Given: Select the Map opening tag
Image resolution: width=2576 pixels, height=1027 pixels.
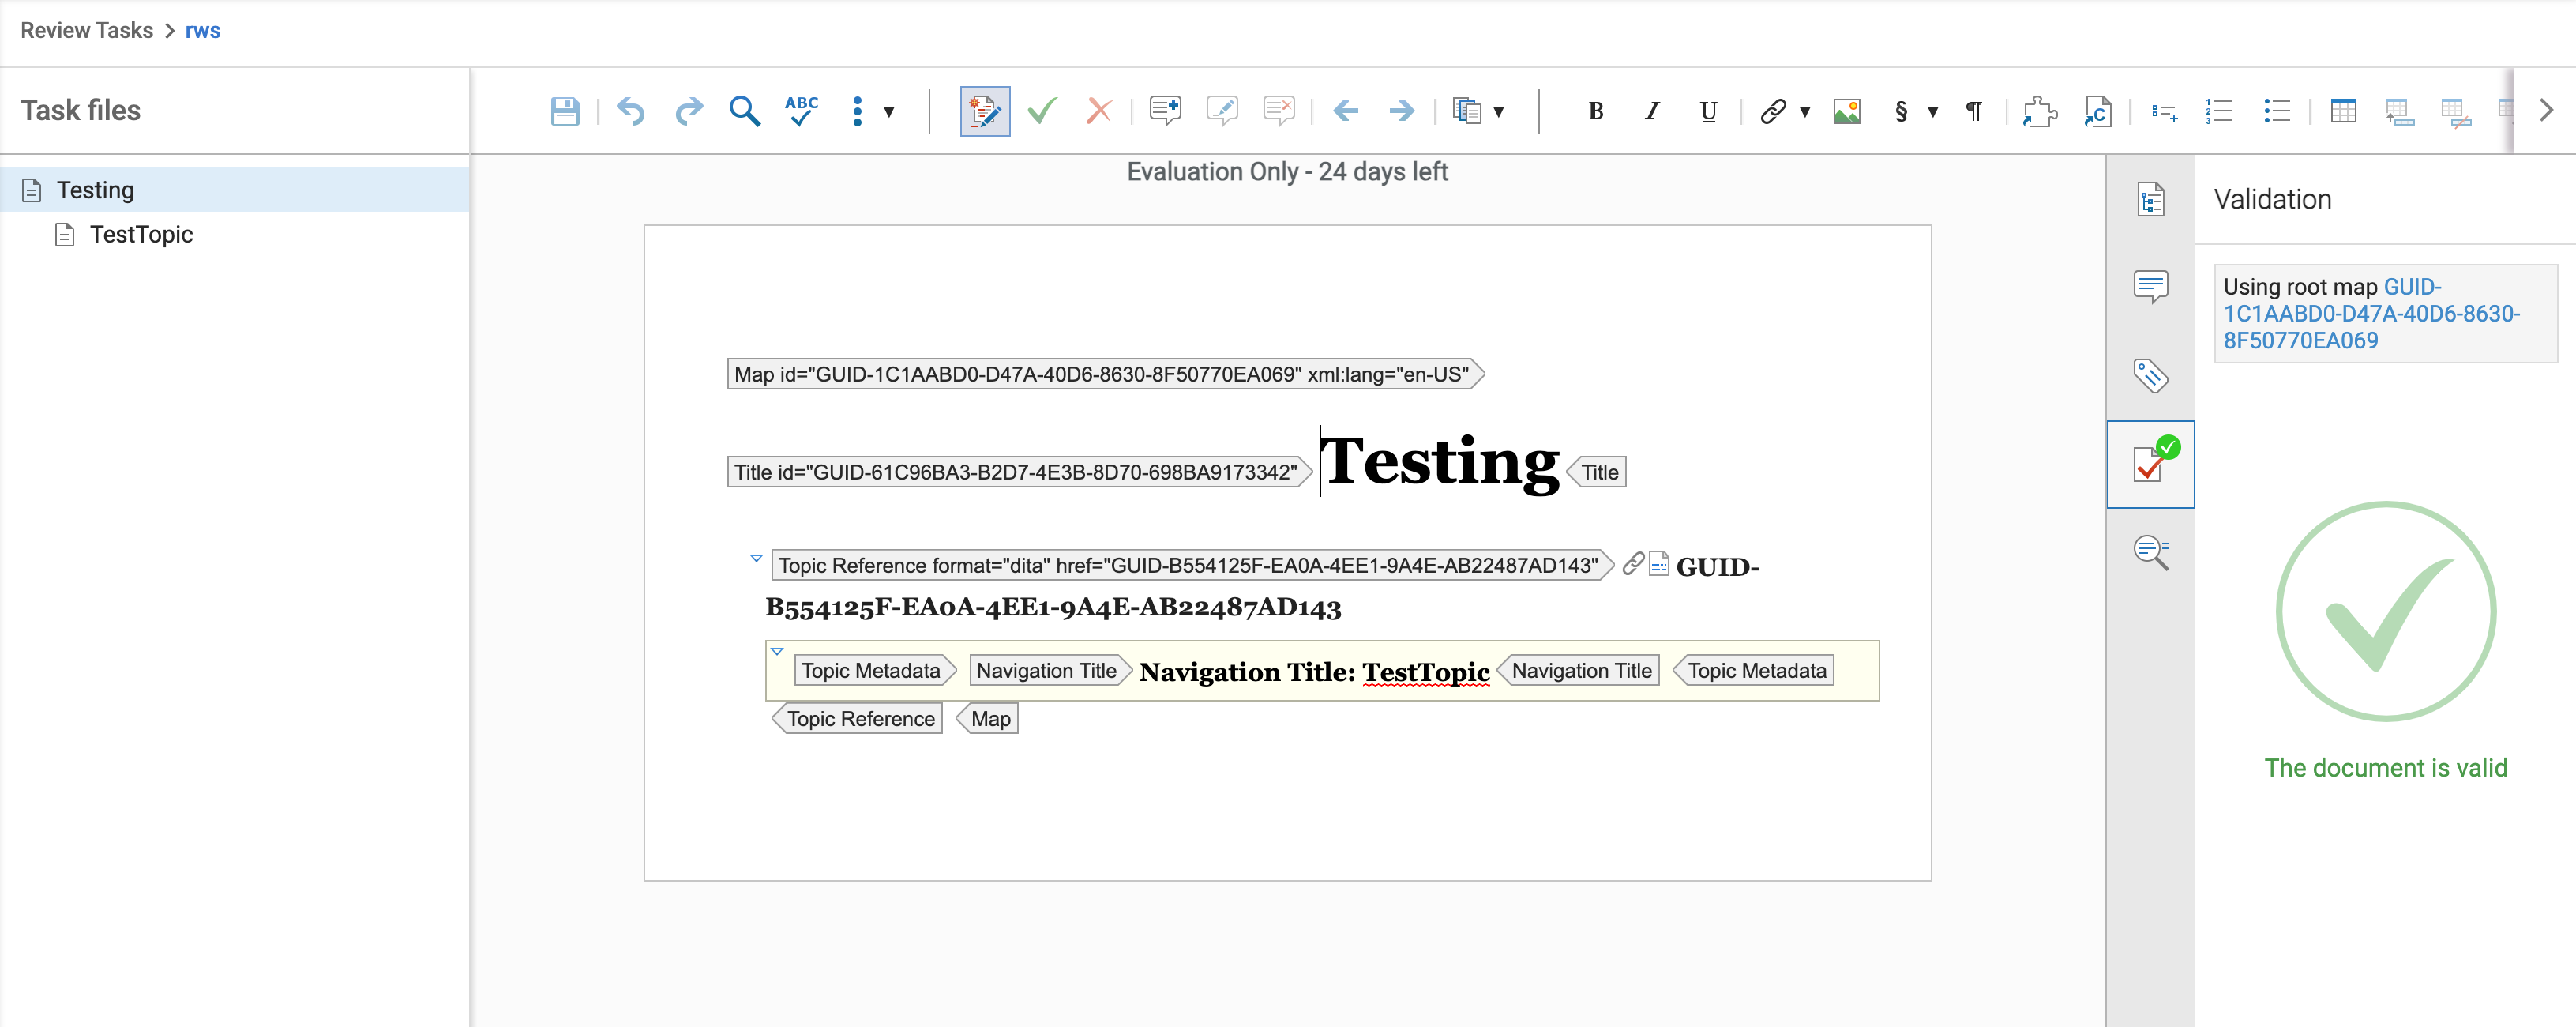Looking at the screenshot, I should tap(1105, 374).
